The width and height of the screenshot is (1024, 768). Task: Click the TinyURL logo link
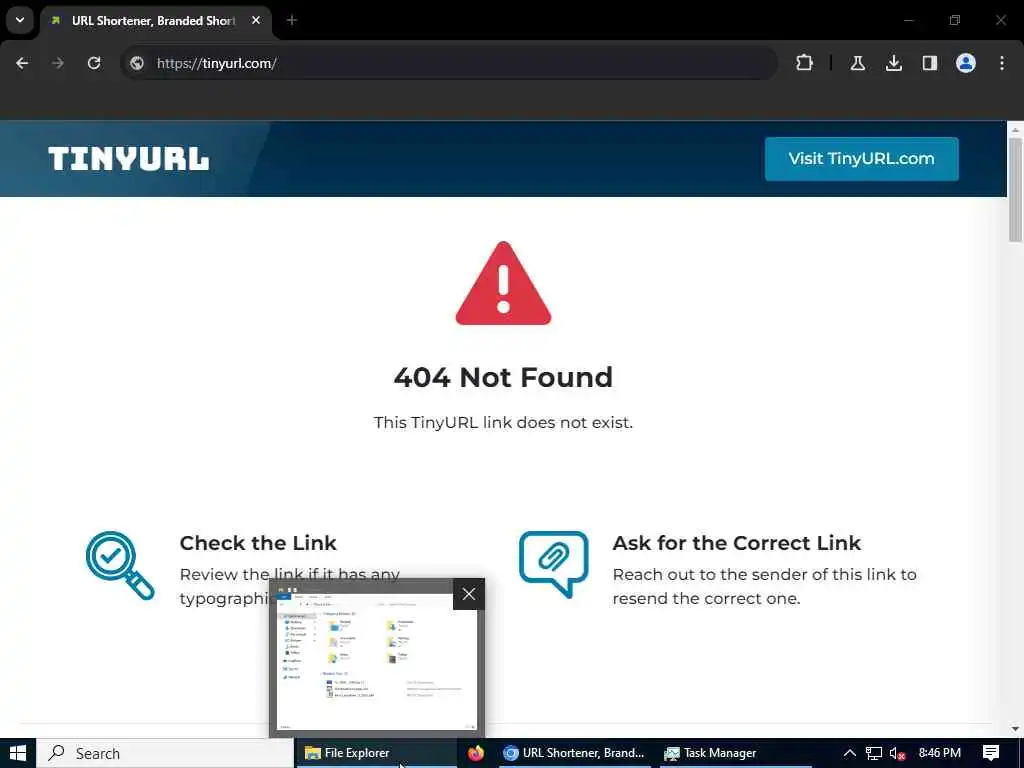(x=129, y=159)
